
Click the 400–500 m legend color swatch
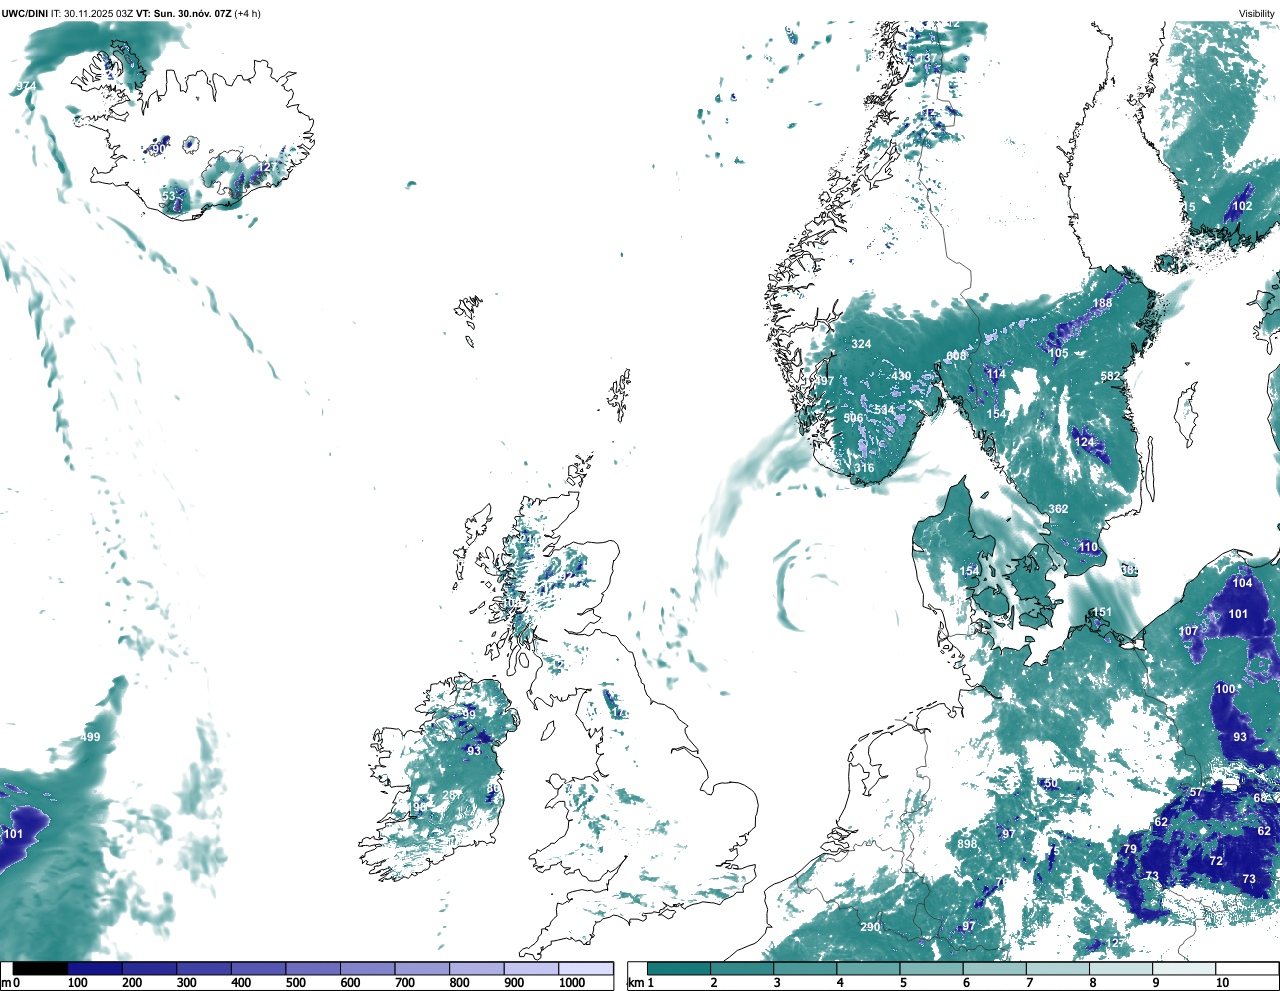point(258,968)
